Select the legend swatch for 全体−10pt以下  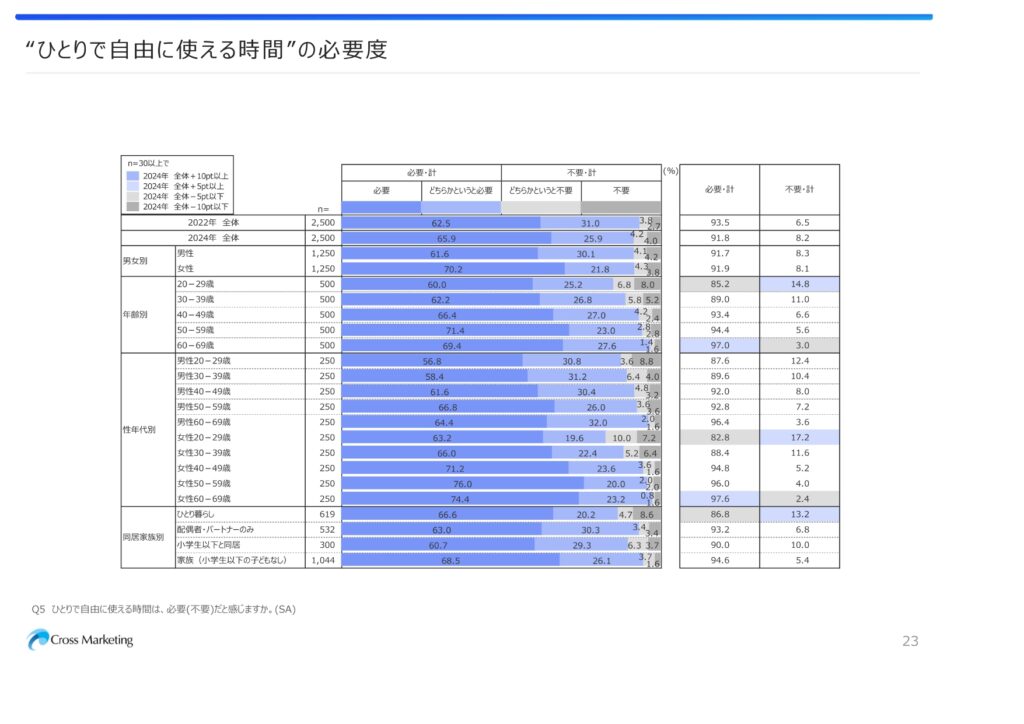point(133,207)
